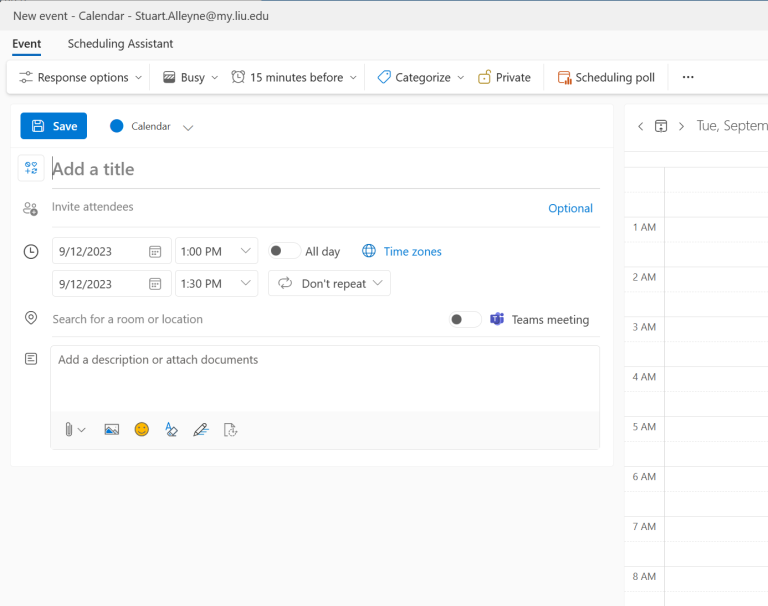Switch to the Scheduling Assistant tab

(x=120, y=44)
